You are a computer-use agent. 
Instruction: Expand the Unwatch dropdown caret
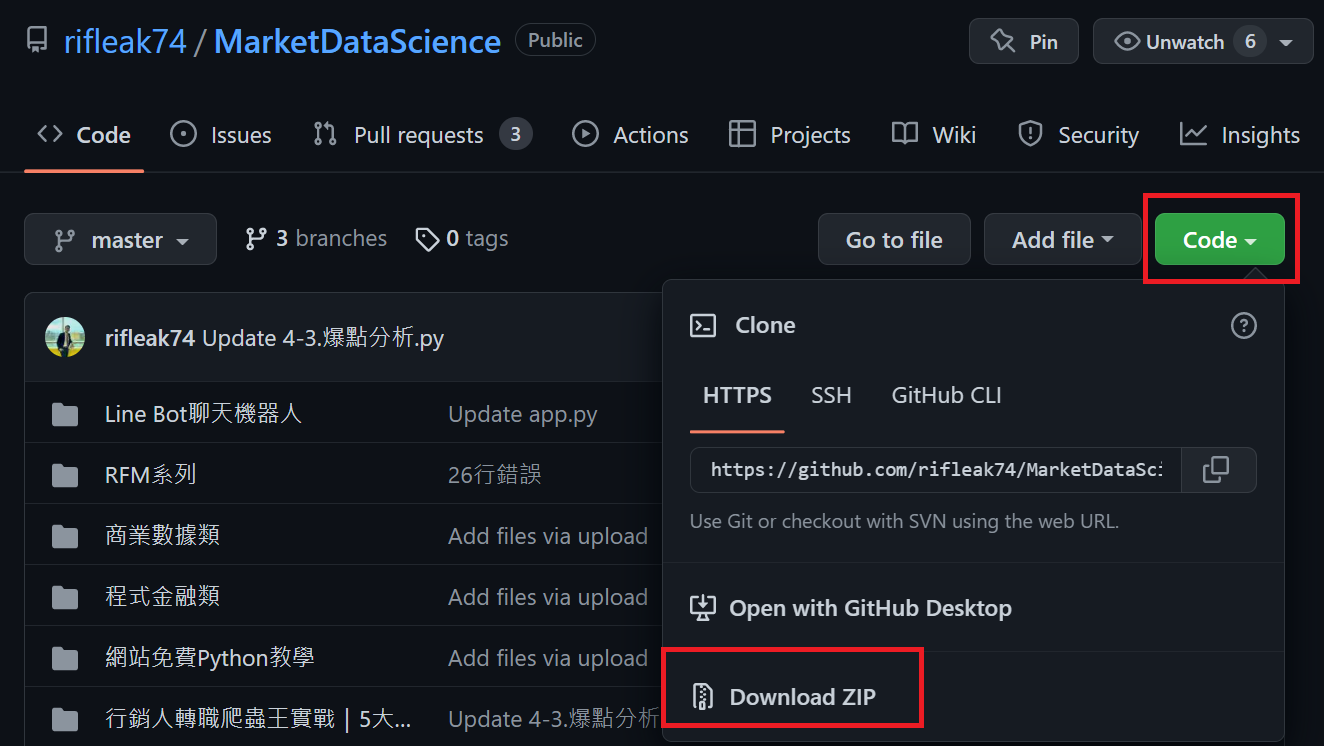[1286, 43]
